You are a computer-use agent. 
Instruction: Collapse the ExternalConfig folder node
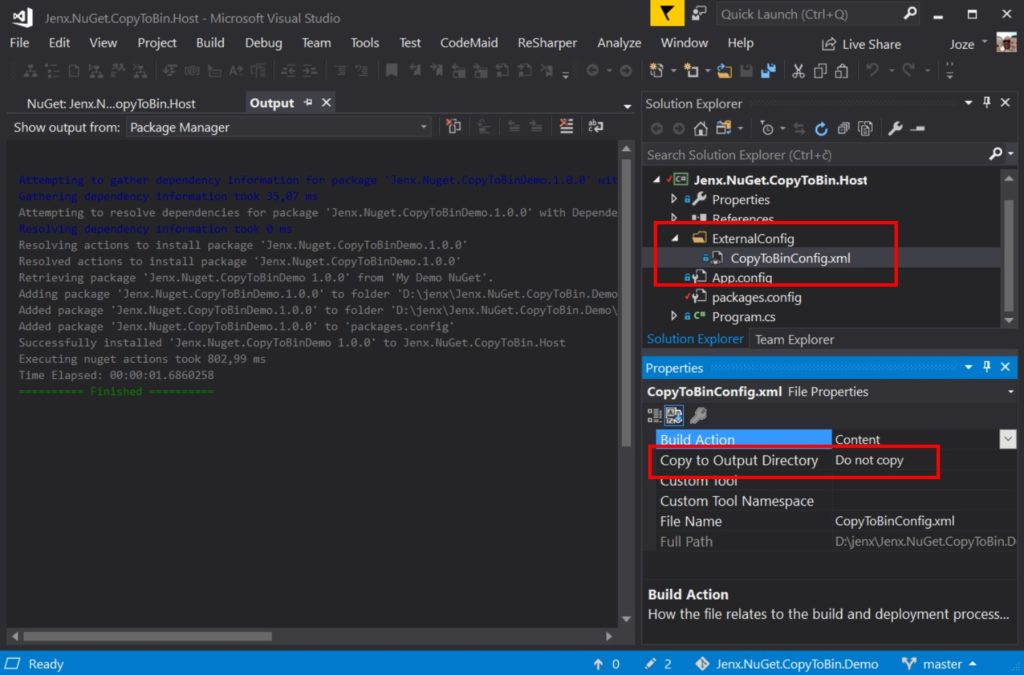click(x=675, y=238)
